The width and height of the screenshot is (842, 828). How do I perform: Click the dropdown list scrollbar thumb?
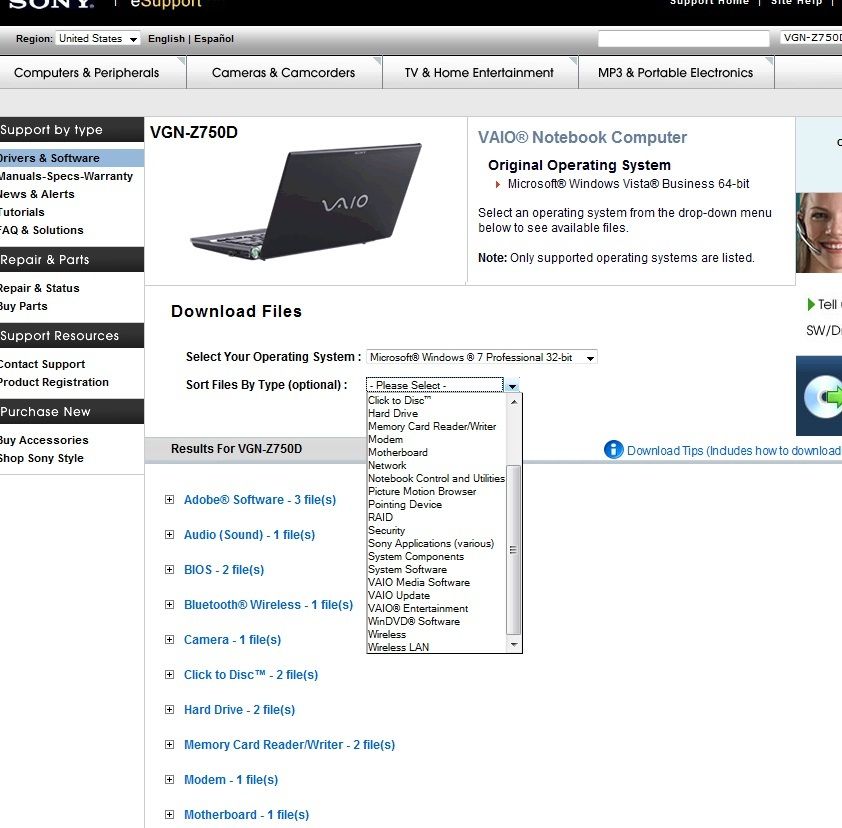tap(514, 549)
